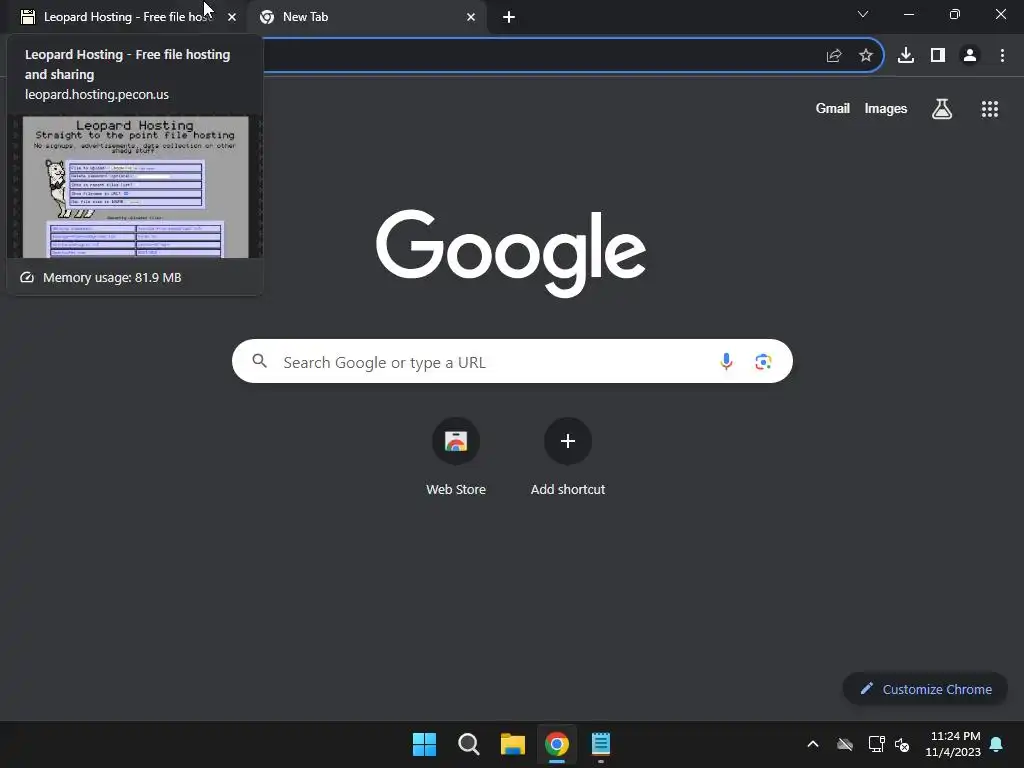The width and height of the screenshot is (1024, 768).
Task: Click the Google search box
Action: (x=512, y=361)
